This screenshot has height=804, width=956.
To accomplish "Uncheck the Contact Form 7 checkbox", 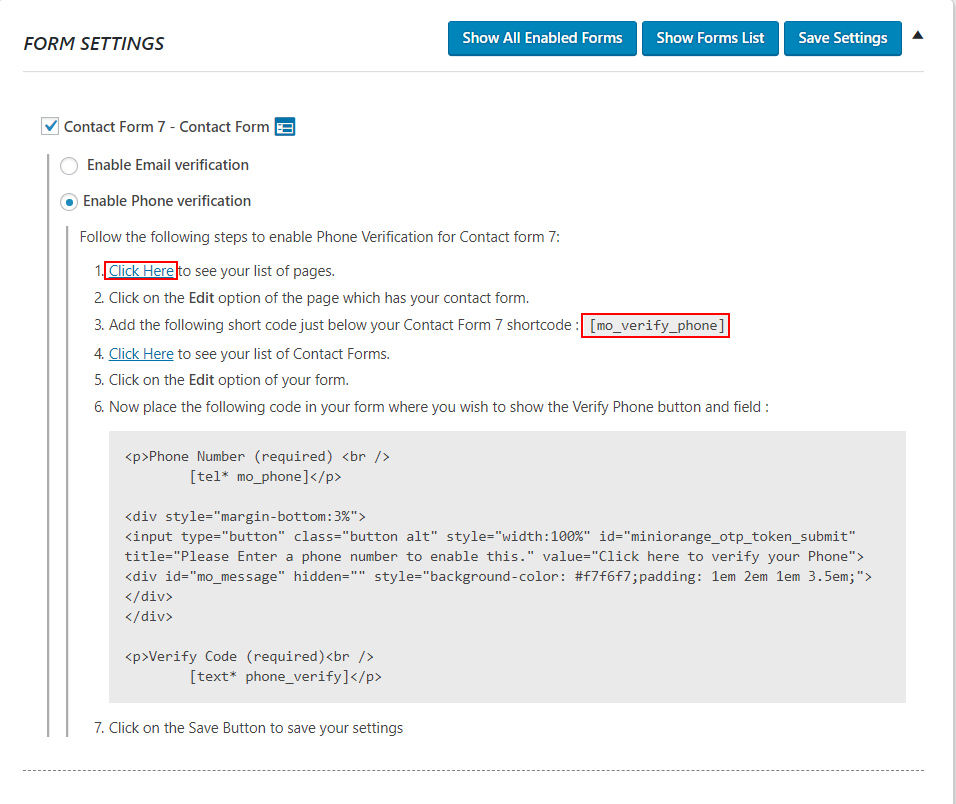I will point(50,126).
